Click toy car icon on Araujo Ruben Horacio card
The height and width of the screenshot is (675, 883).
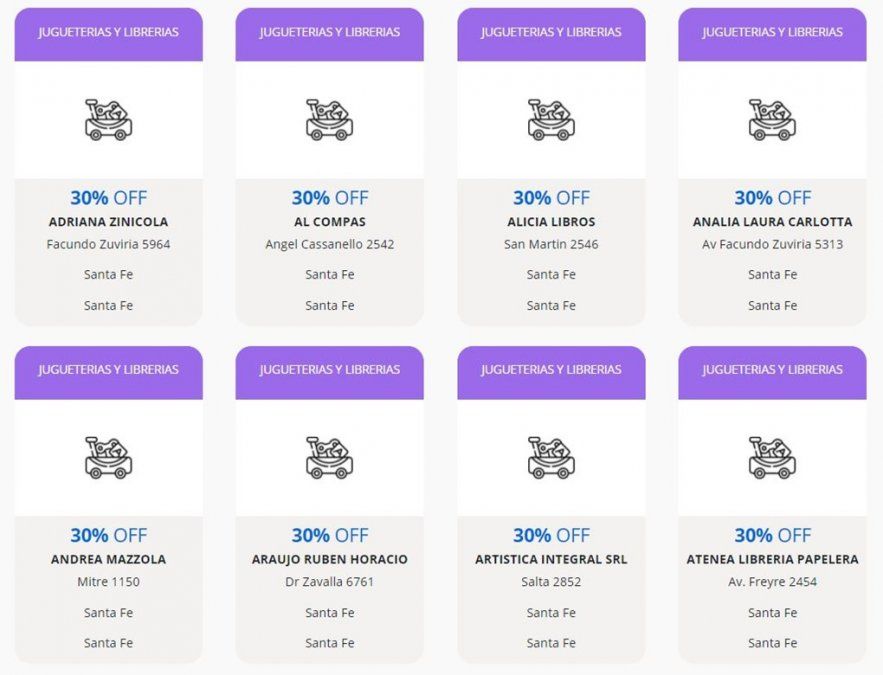(x=329, y=458)
